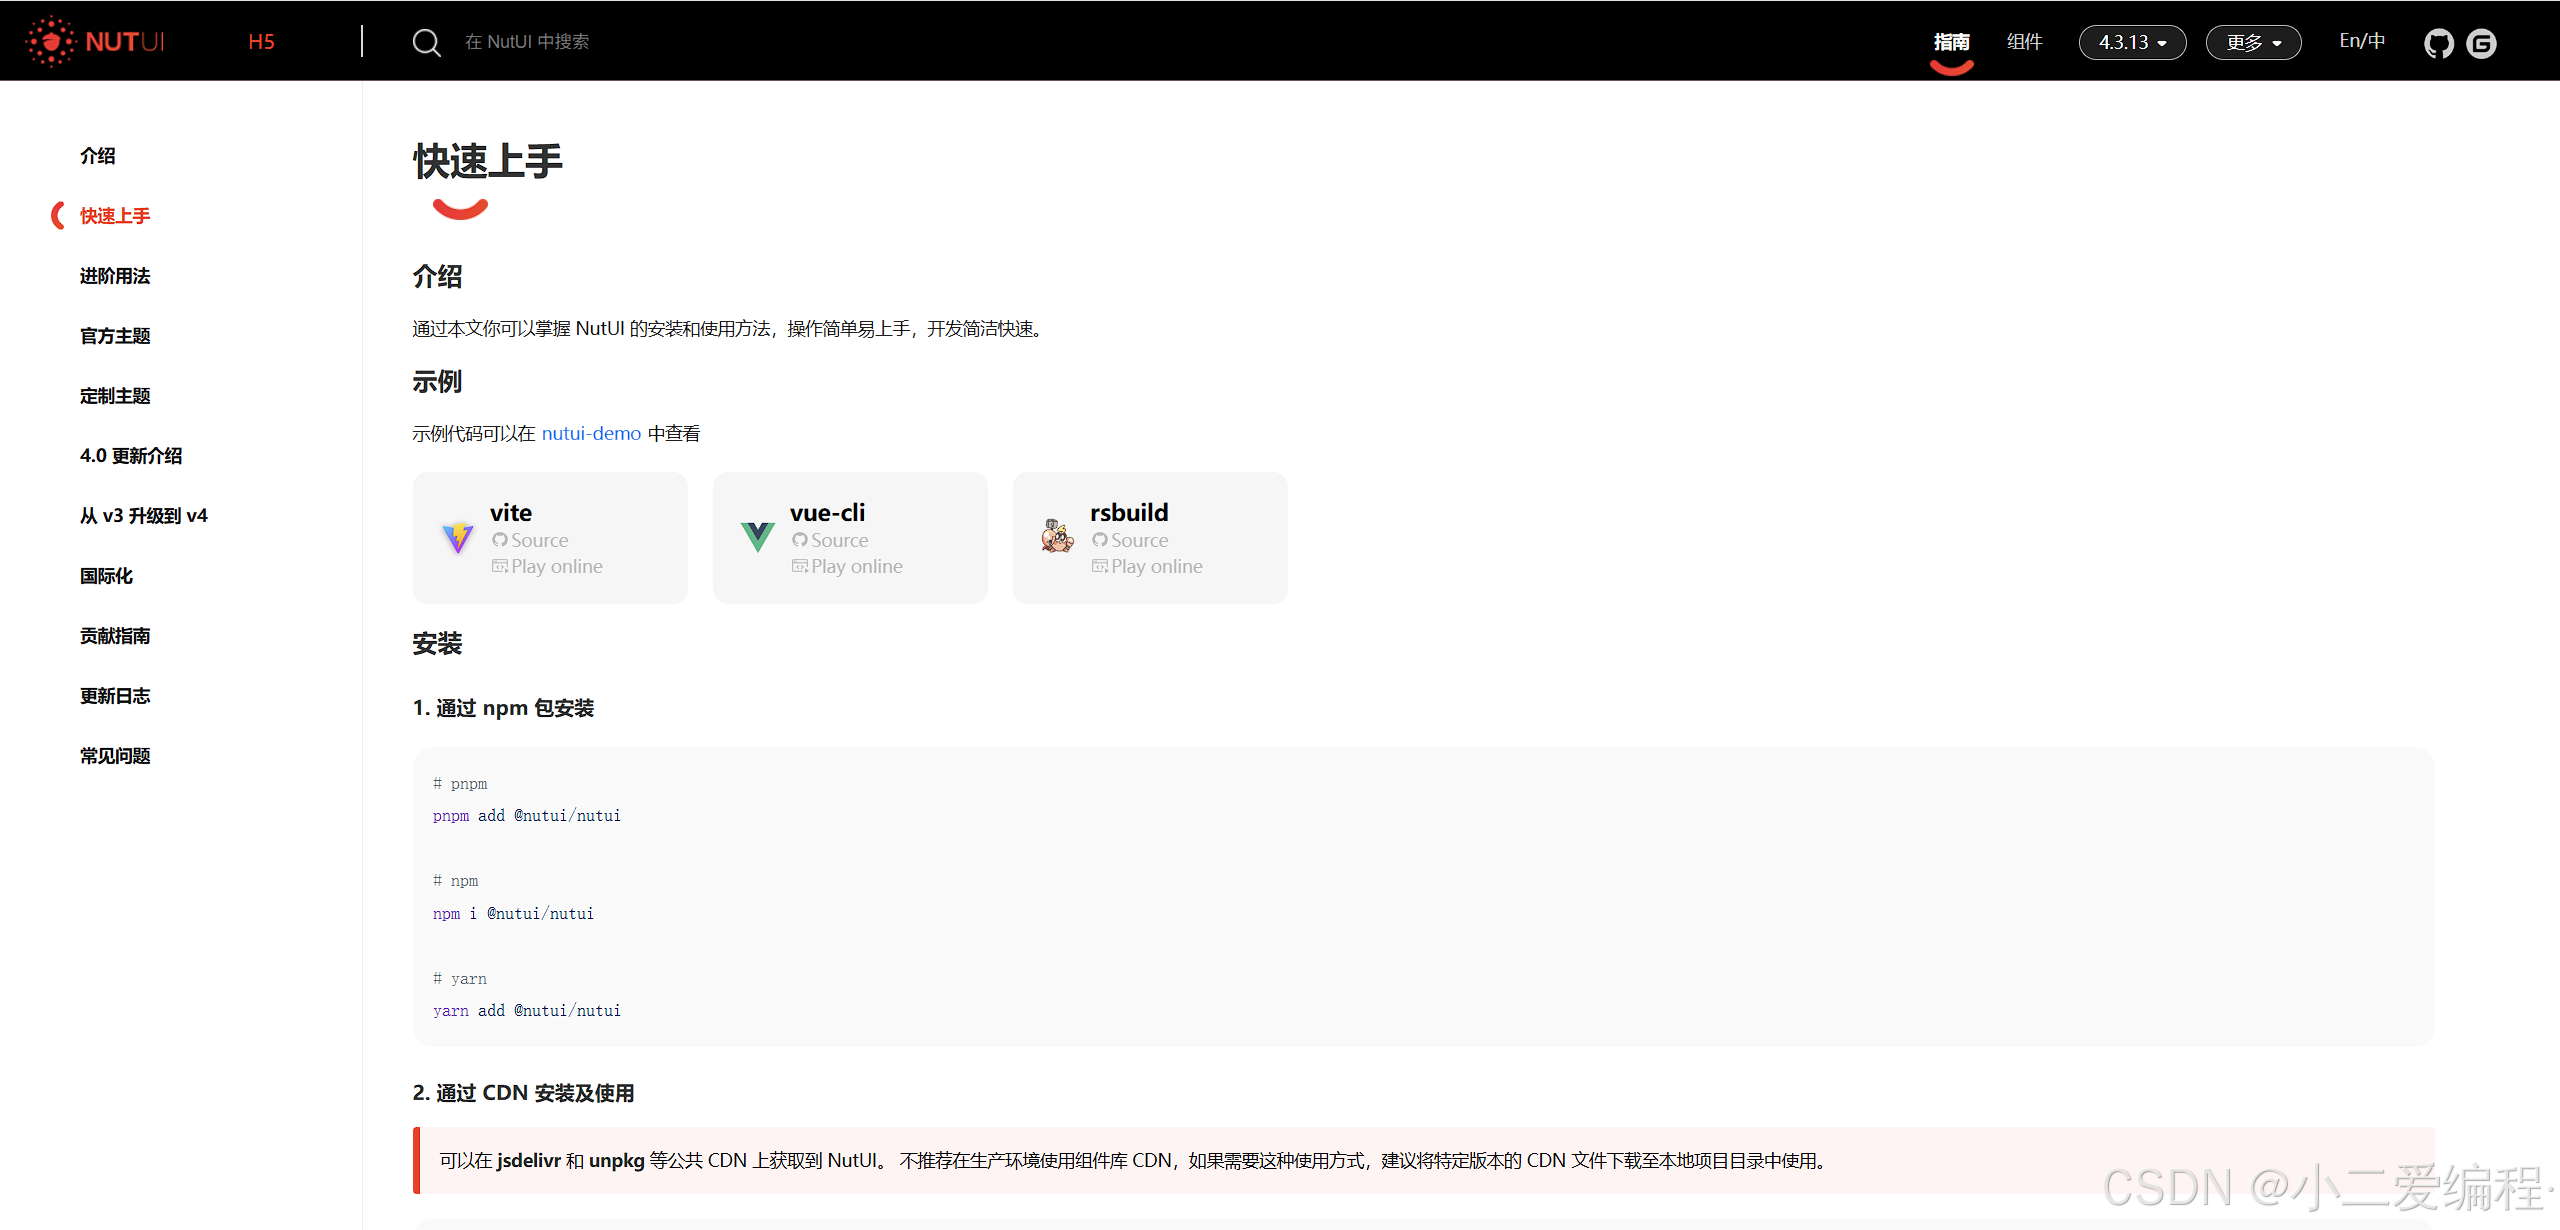Click the vite logo icon
This screenshot has width=2560, height=1230.
(x=457, y=538)
